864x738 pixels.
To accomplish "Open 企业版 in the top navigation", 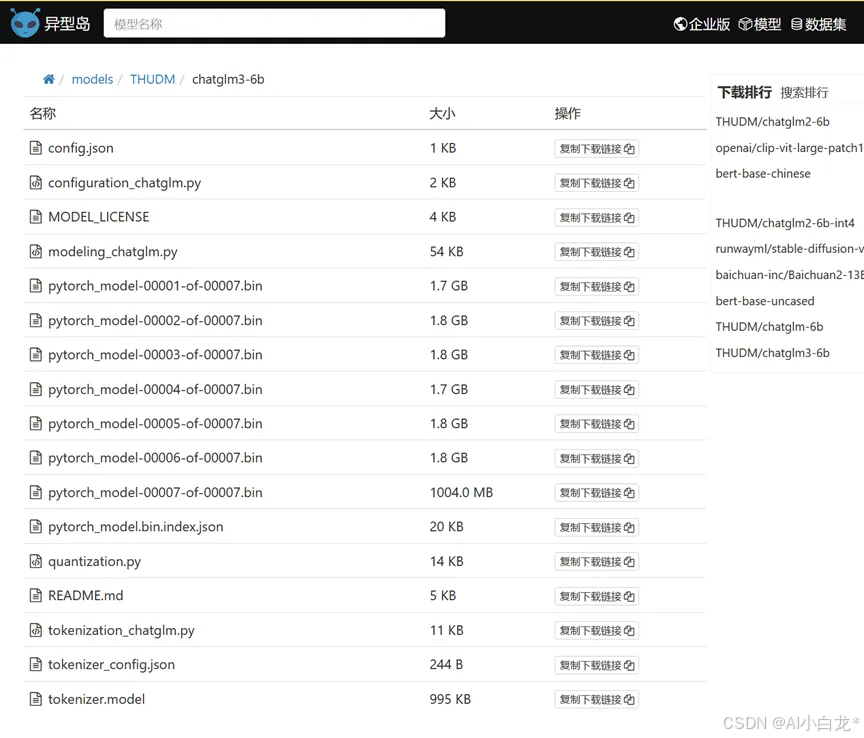I will 701,24.
